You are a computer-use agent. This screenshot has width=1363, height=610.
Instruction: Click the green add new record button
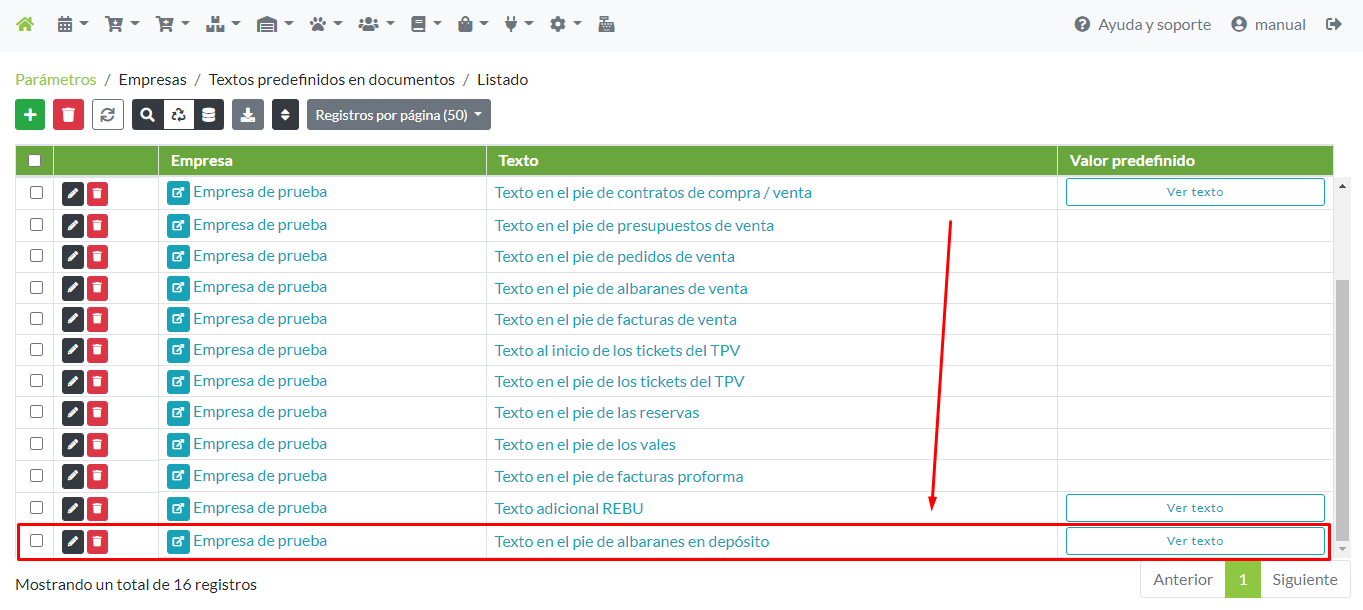[x=30, y=115]
